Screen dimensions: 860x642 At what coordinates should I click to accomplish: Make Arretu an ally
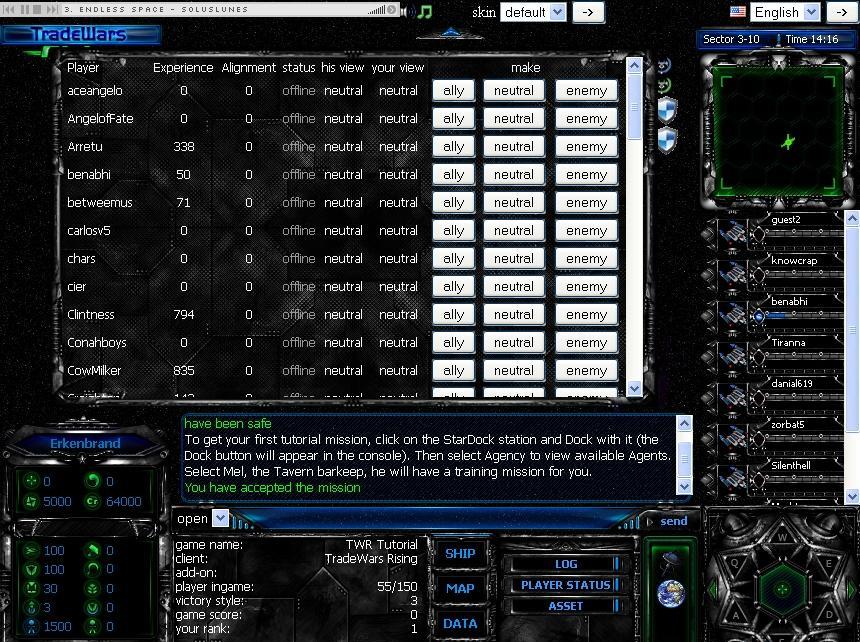click(x=453, y=146)
